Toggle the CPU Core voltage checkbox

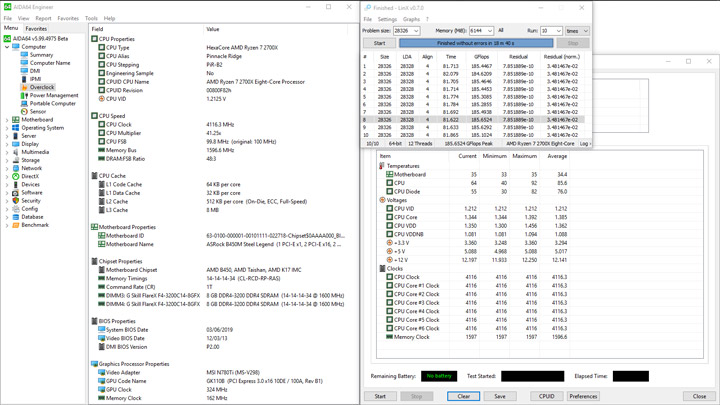tap(389, 217)
